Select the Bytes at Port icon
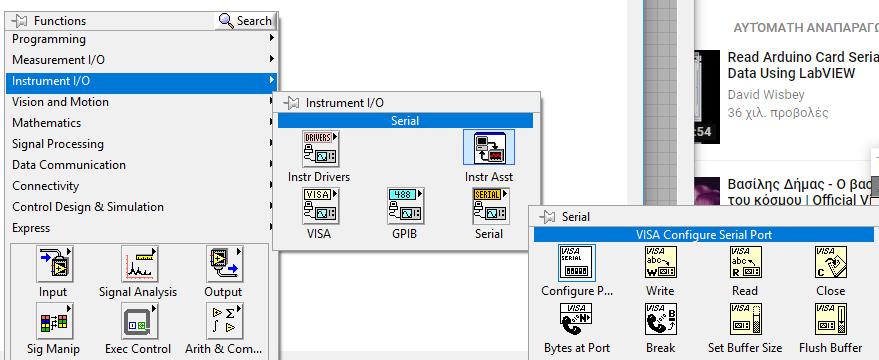Viewport: 879px width, 360px height. [x=577, y=320]
